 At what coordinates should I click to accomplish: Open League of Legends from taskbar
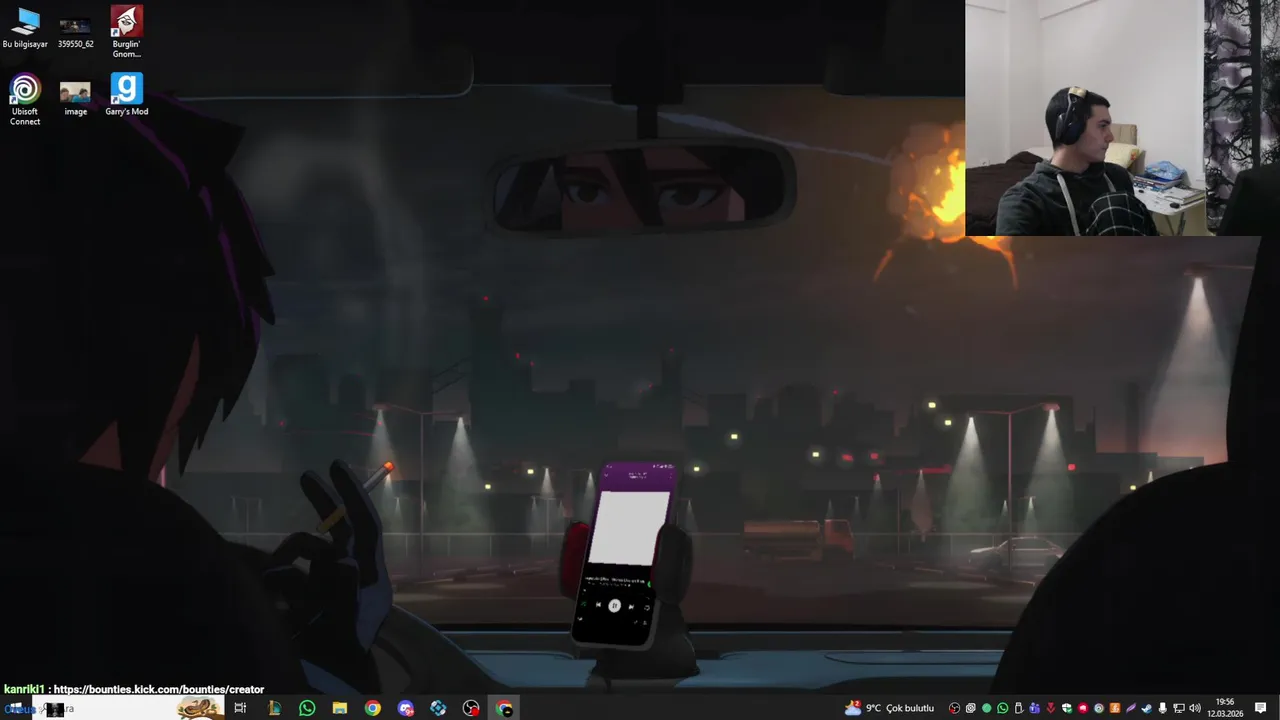(274, 708)
